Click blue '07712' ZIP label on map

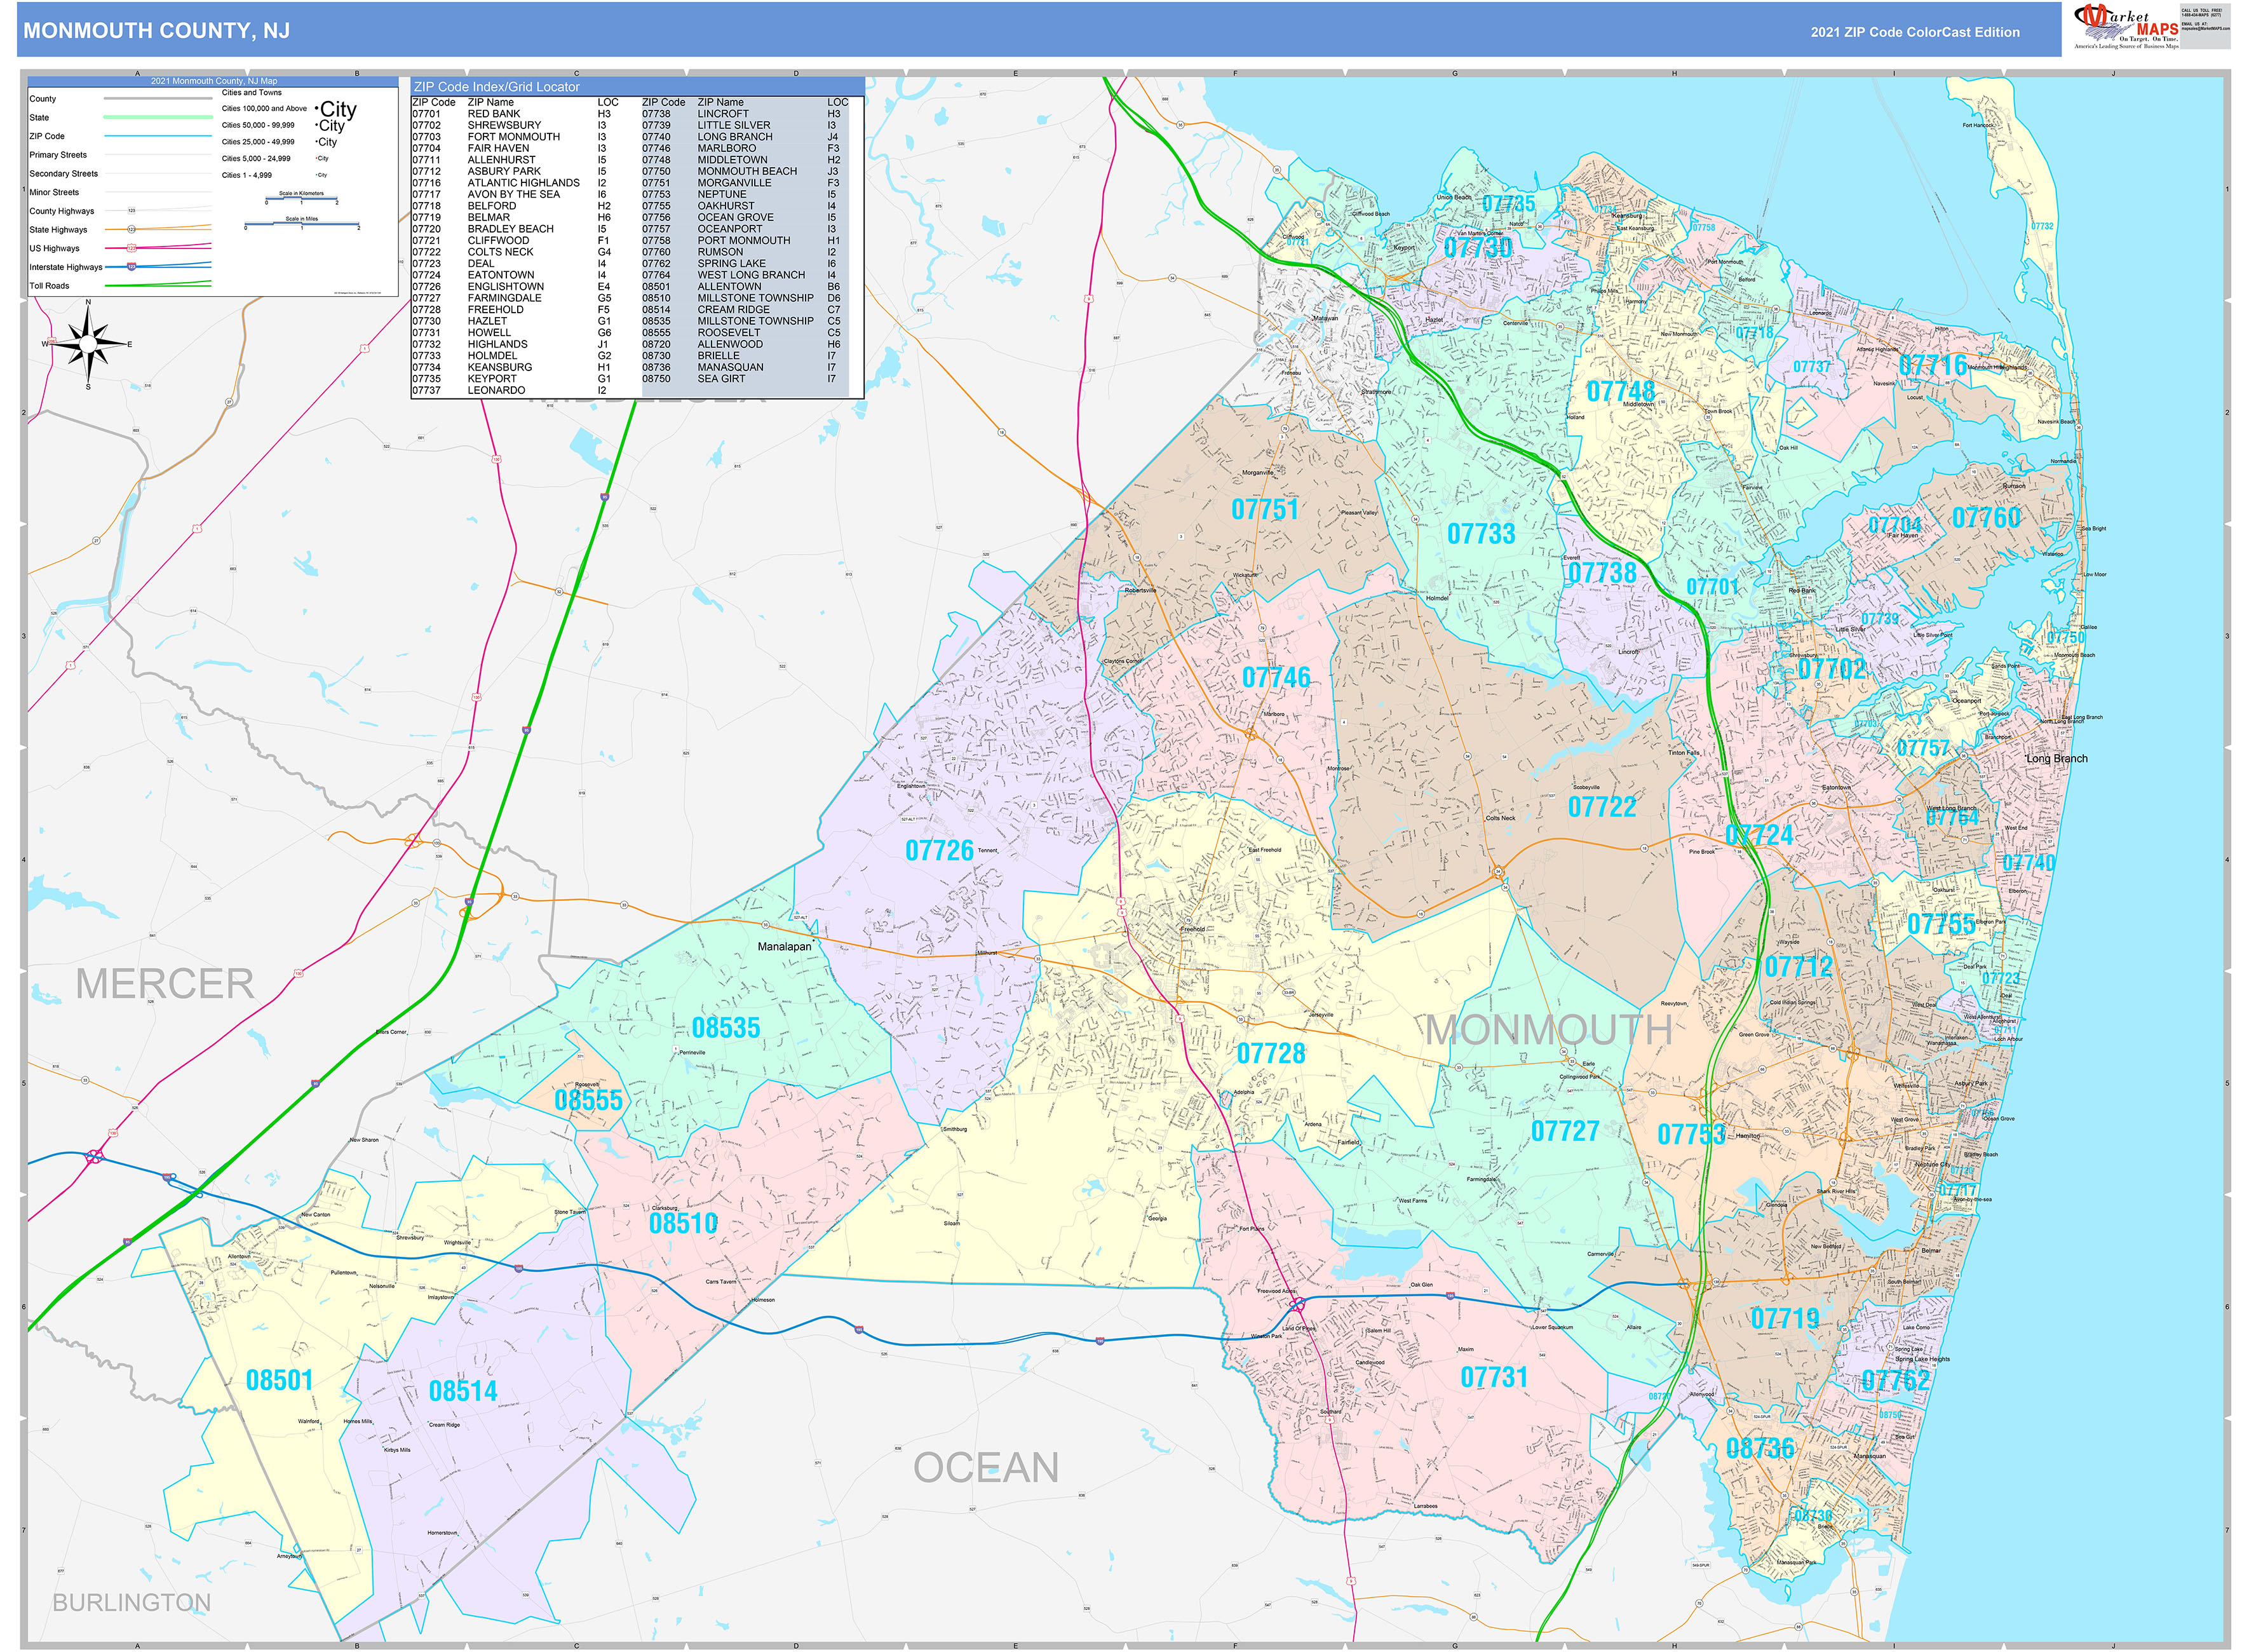(x=1798, y=967)
